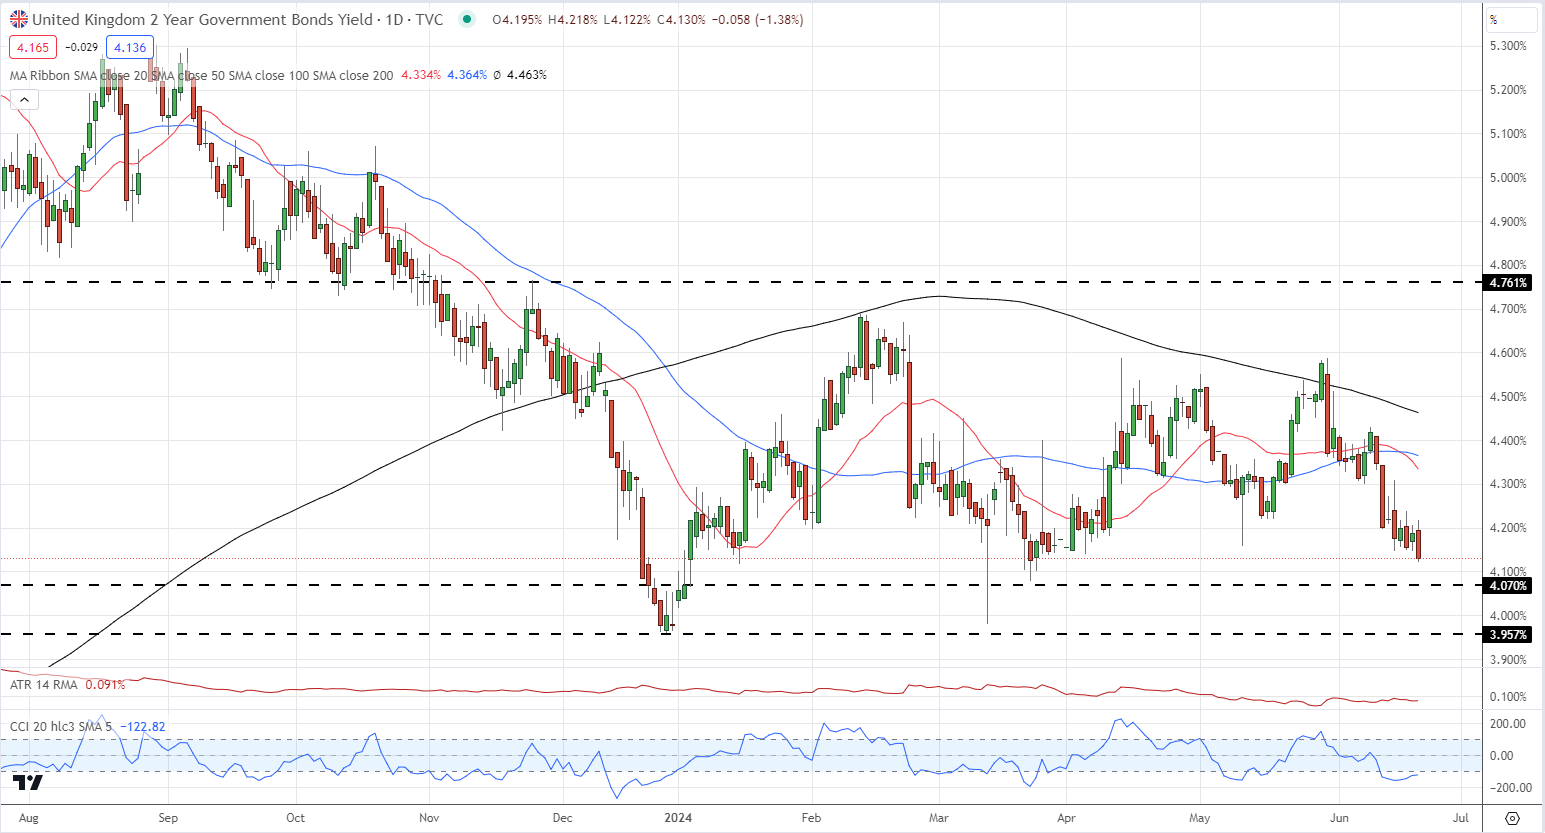The width and height of the screenshot is (1545, 833).
Task: Select the ATR 14 RMA indicator legend
Action: pos(45,685)
